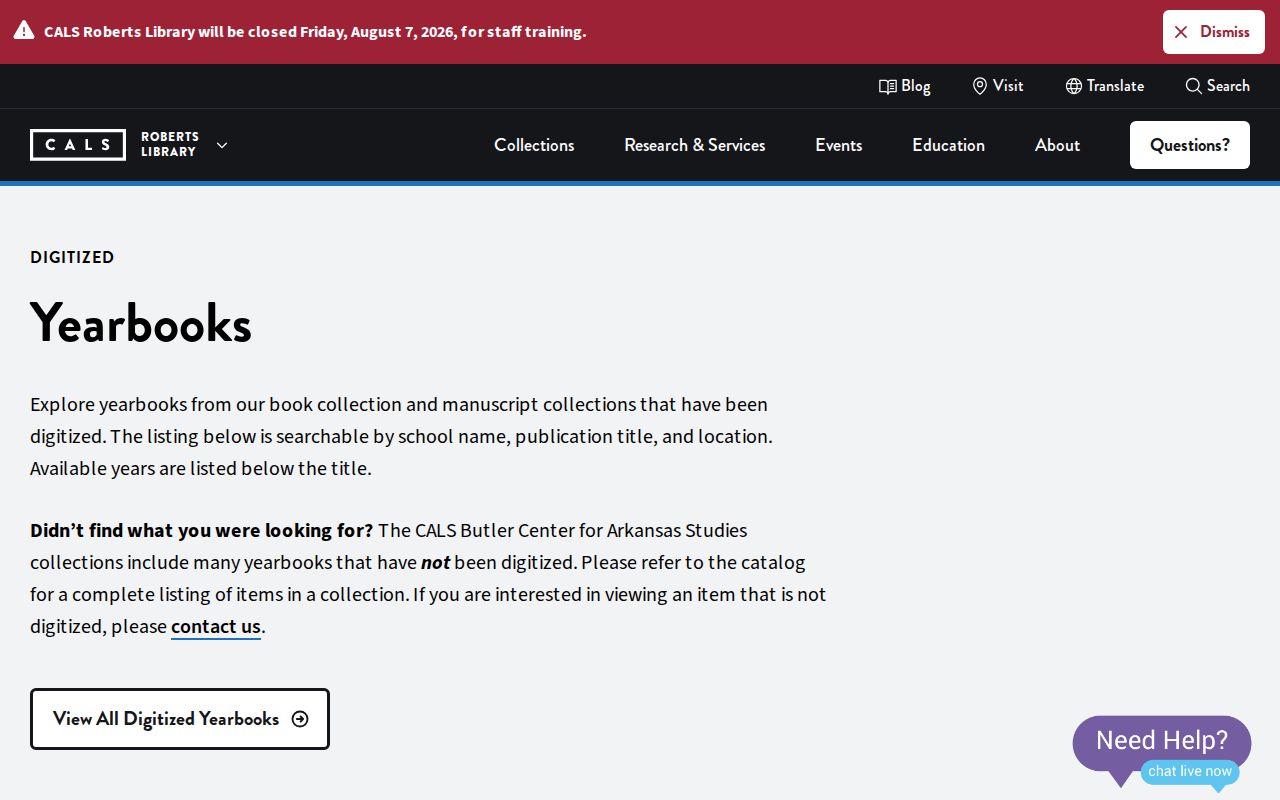Viewport: 1280px width, 800px height.
Task: Dismiss the library closure banner
Action: click(x=1213, y=32)
